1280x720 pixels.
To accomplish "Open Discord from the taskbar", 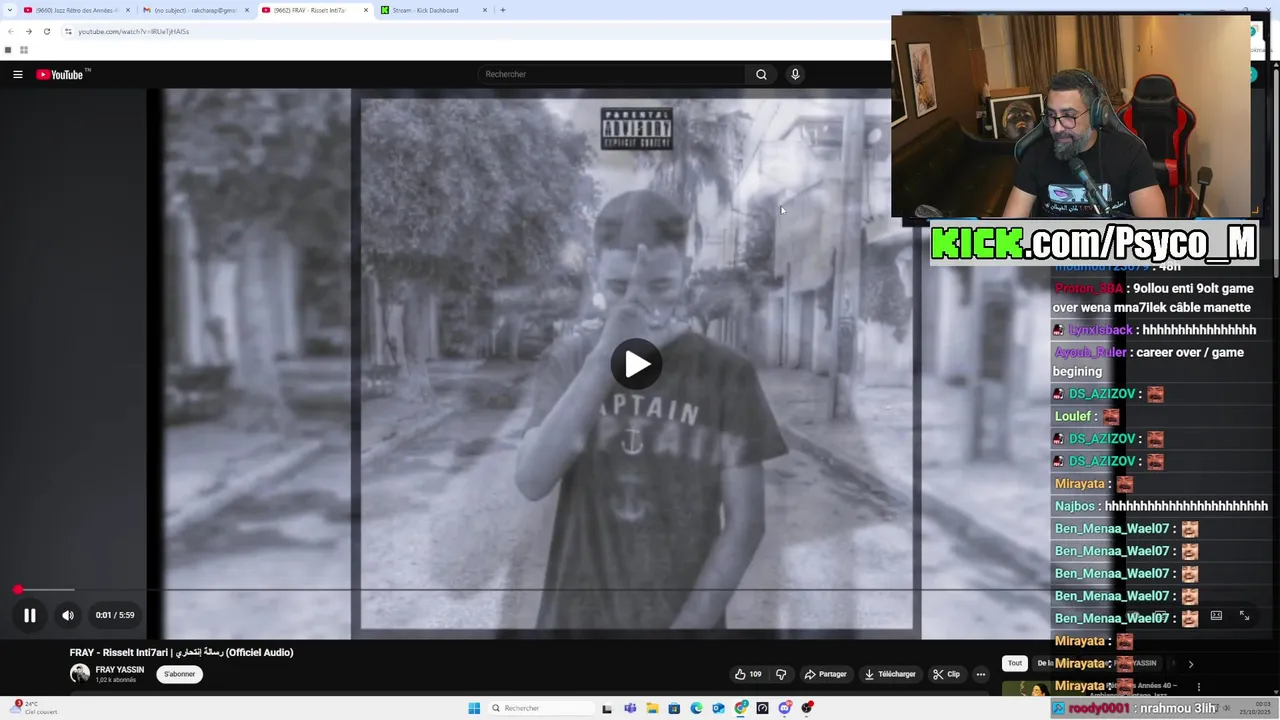I will point(785,708).
